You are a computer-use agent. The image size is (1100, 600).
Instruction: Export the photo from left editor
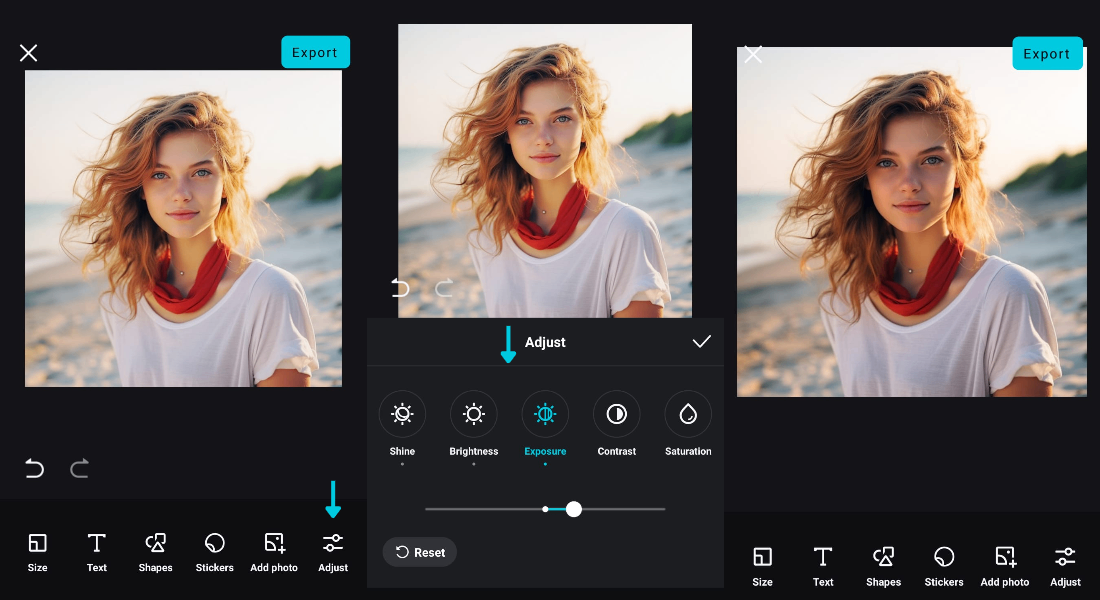pyautogui.click(x=315, y=52)
